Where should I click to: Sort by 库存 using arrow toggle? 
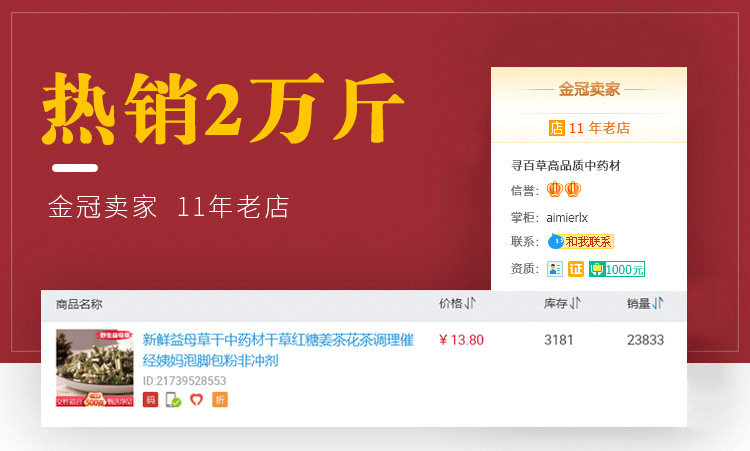point(574,303)
